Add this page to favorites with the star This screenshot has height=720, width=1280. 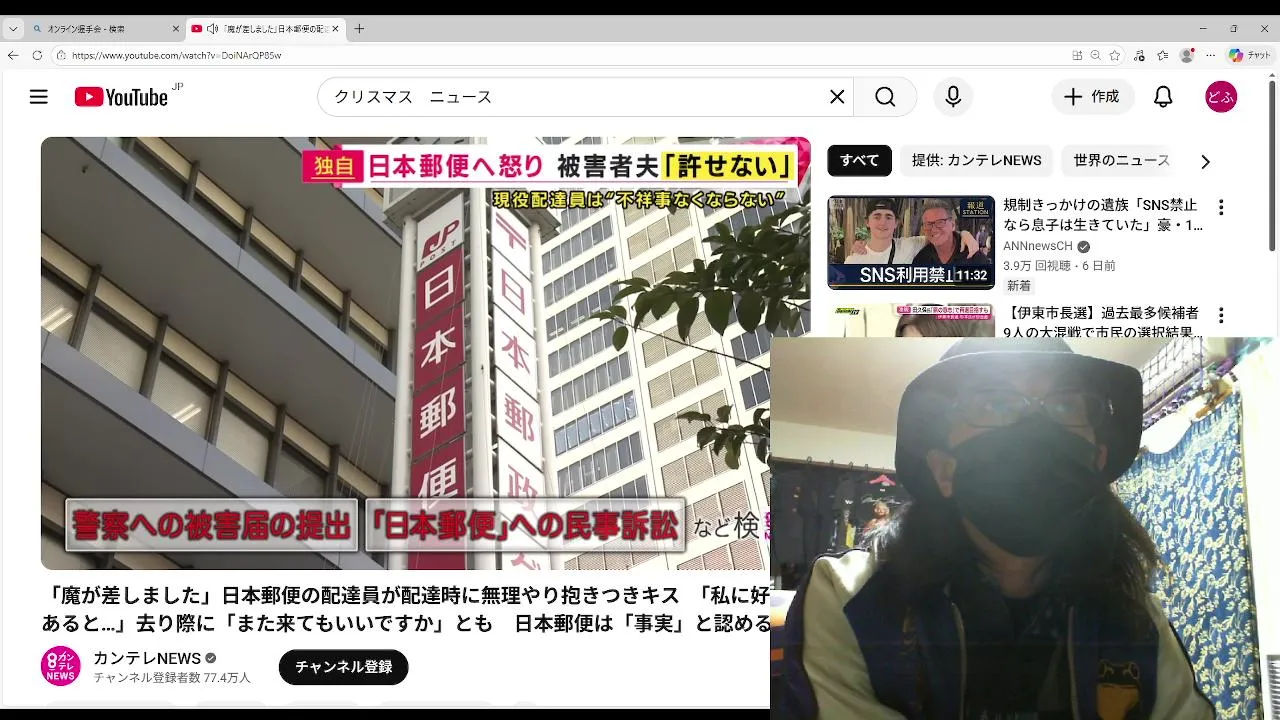[x=1115, y=55]
